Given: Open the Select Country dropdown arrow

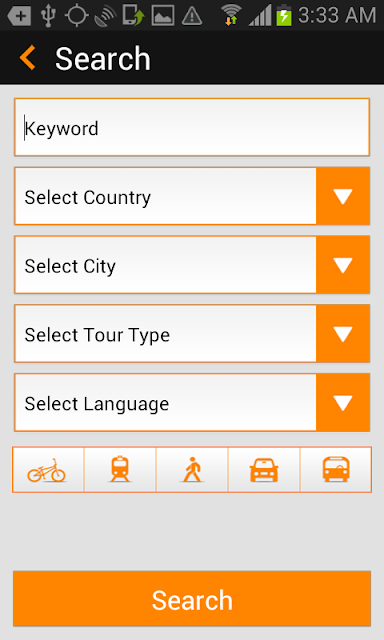Looking at the screenshot, I should tap(343, 196).
